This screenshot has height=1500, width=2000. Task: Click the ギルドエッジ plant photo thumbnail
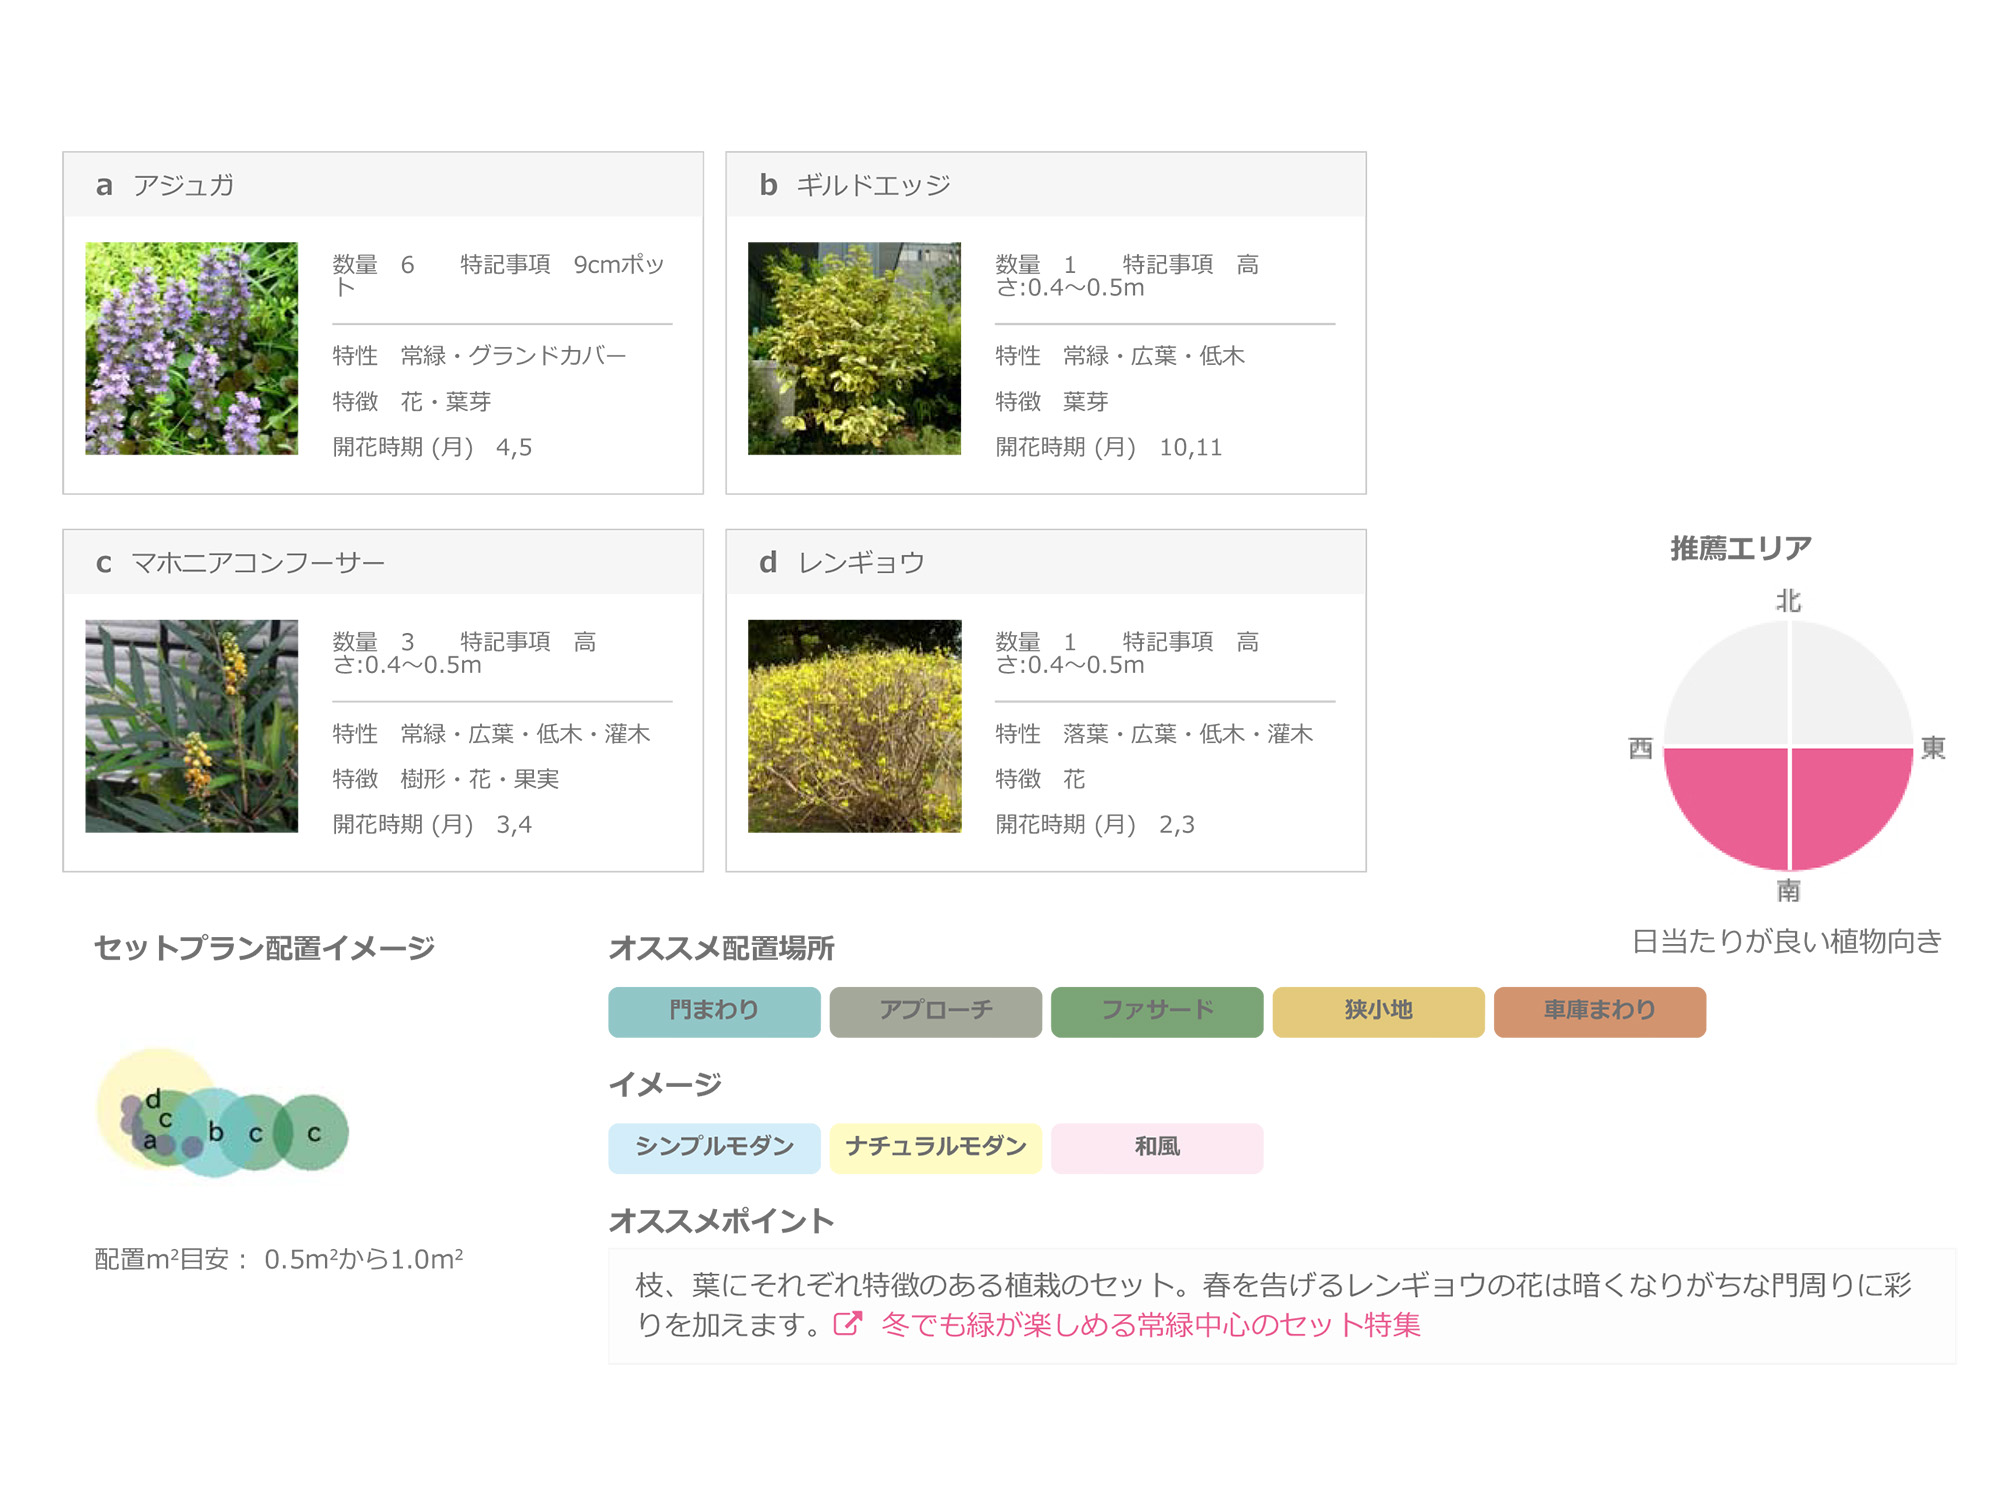click(x=854, y=348)
